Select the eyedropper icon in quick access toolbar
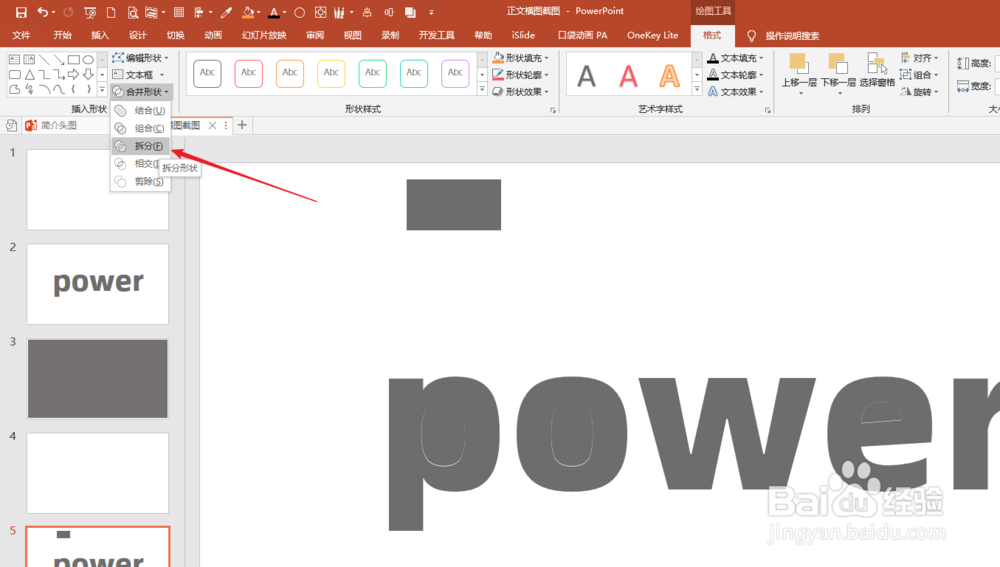 pos(226,12)
